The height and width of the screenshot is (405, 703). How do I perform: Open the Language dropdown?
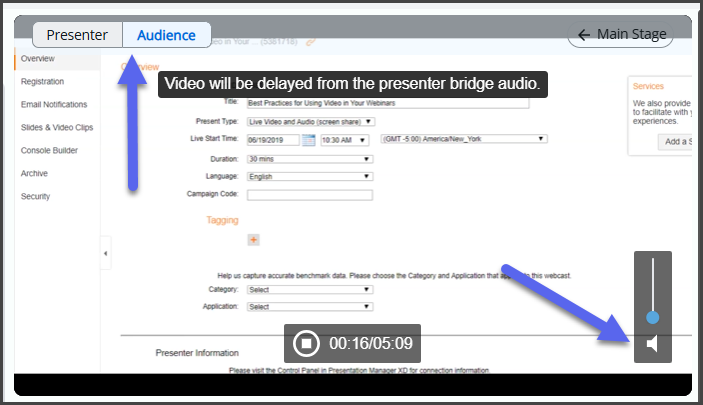pos(310,177)
